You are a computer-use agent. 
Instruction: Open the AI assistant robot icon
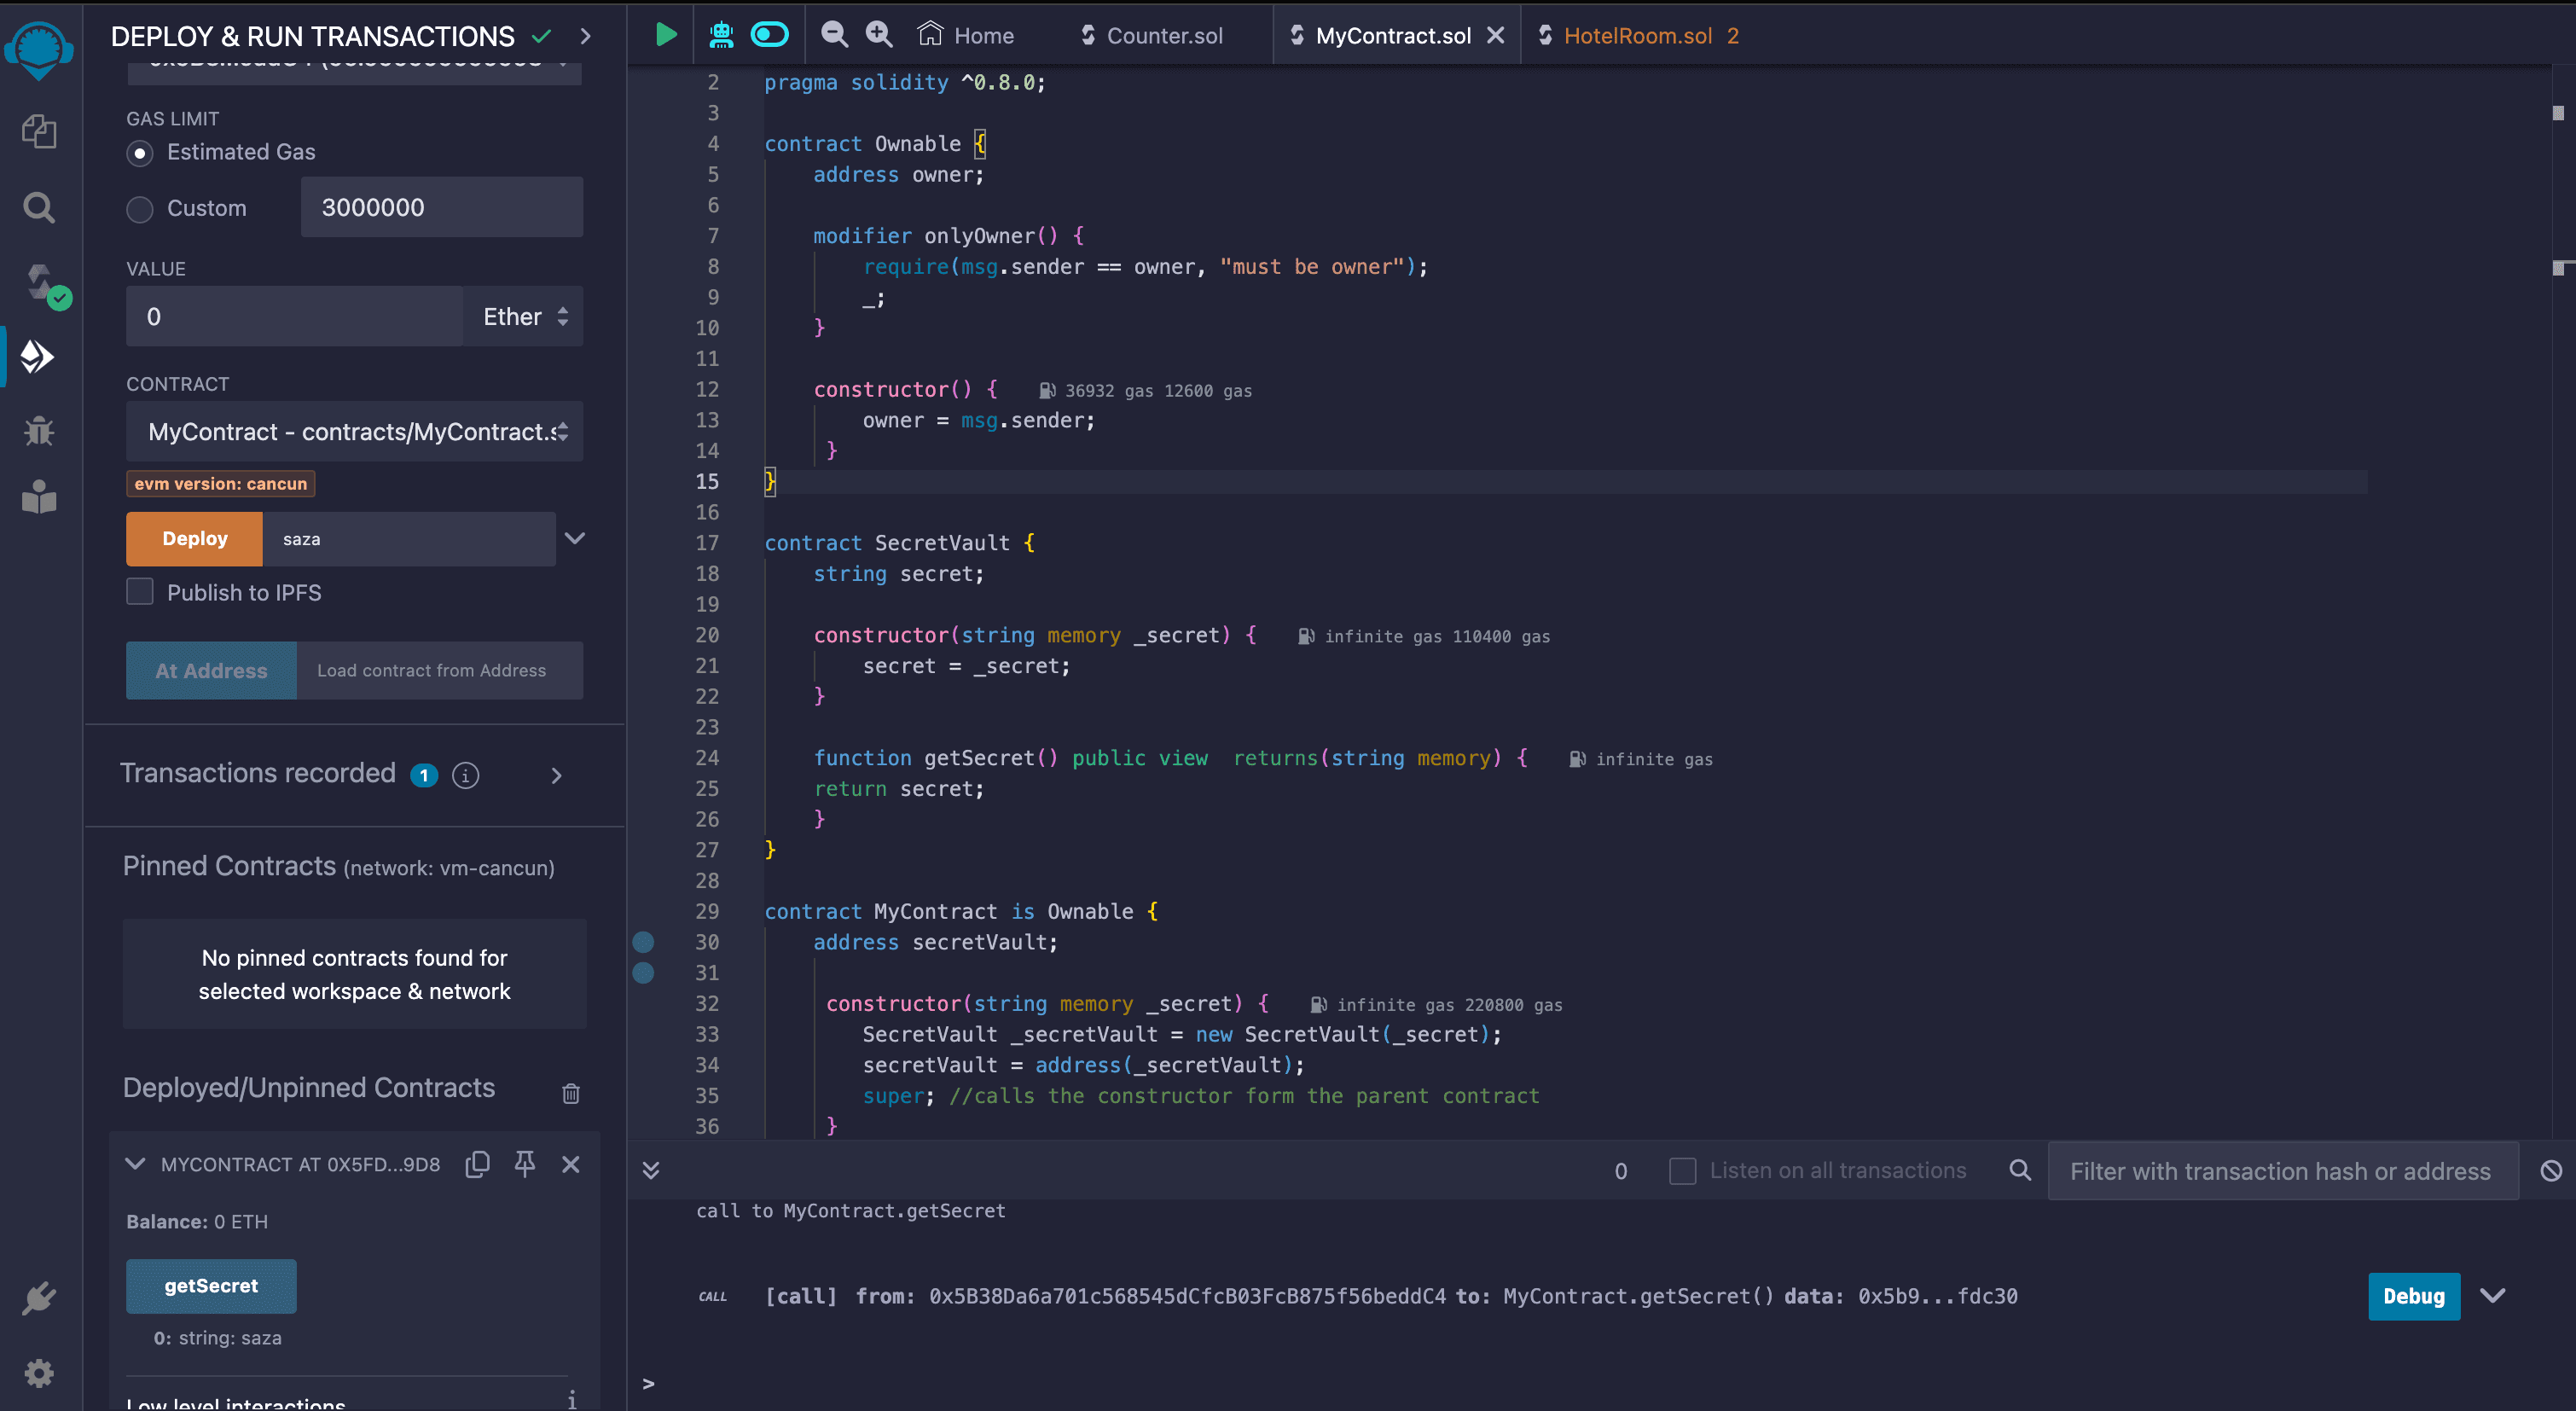point(721,35)
